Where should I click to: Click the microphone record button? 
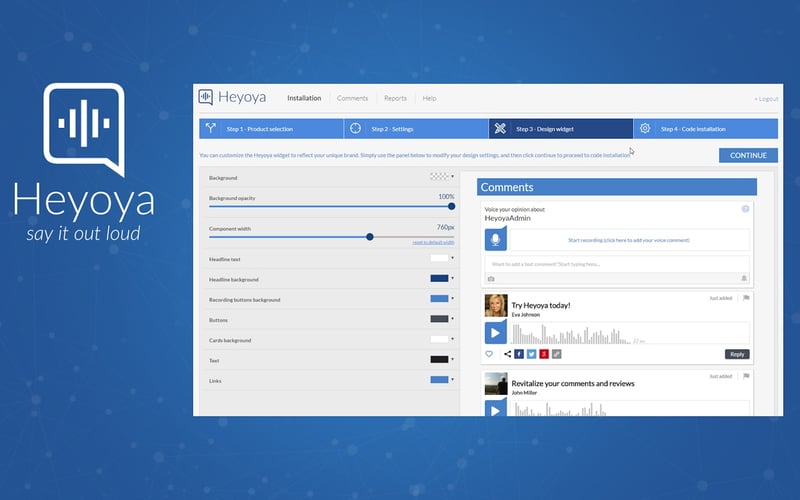495,239
